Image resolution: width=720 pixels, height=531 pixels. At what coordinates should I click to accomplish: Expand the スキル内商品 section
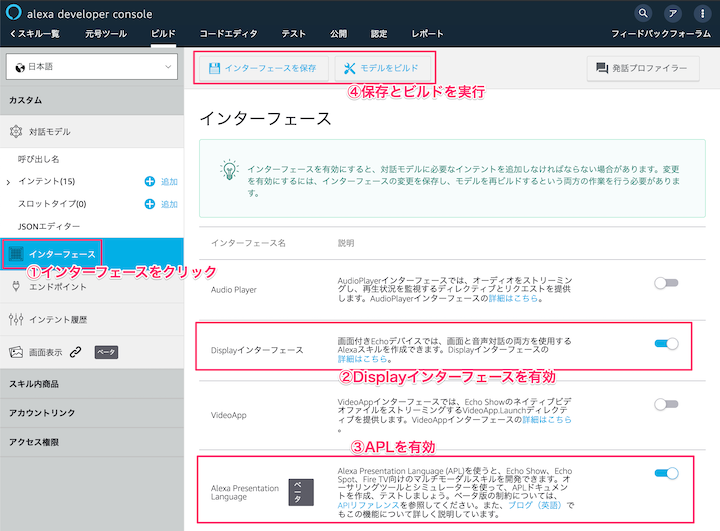[92, 384]
